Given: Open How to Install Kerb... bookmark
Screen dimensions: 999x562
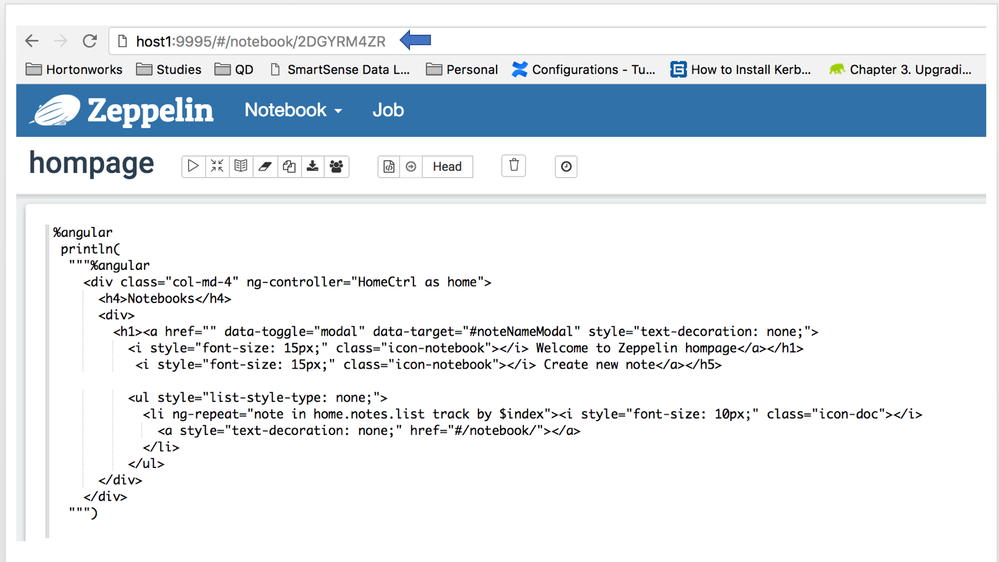Looking at the screenshot, I should coord(741,69).
